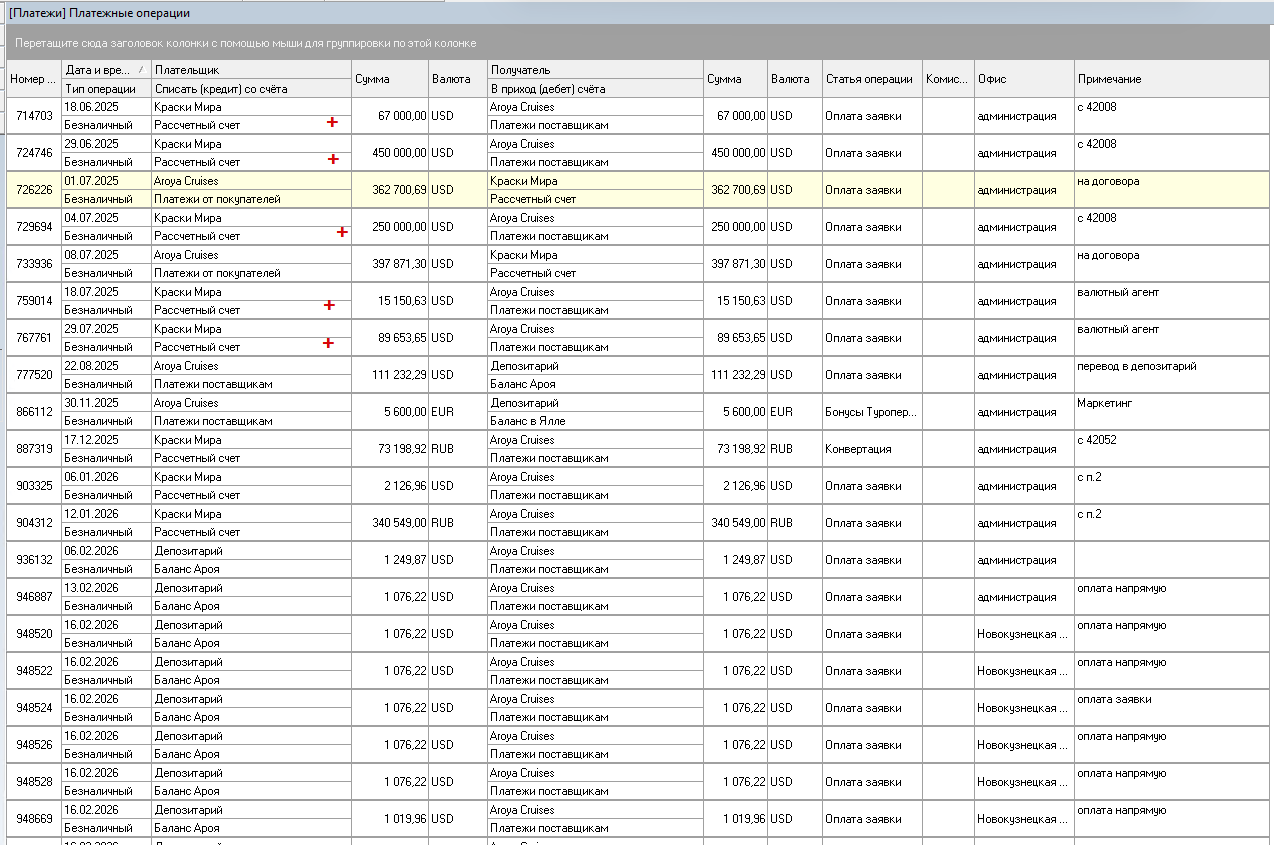1274x845 pixels.
Task: Click the date cell 22.08.2025
Action: [106, 366]
